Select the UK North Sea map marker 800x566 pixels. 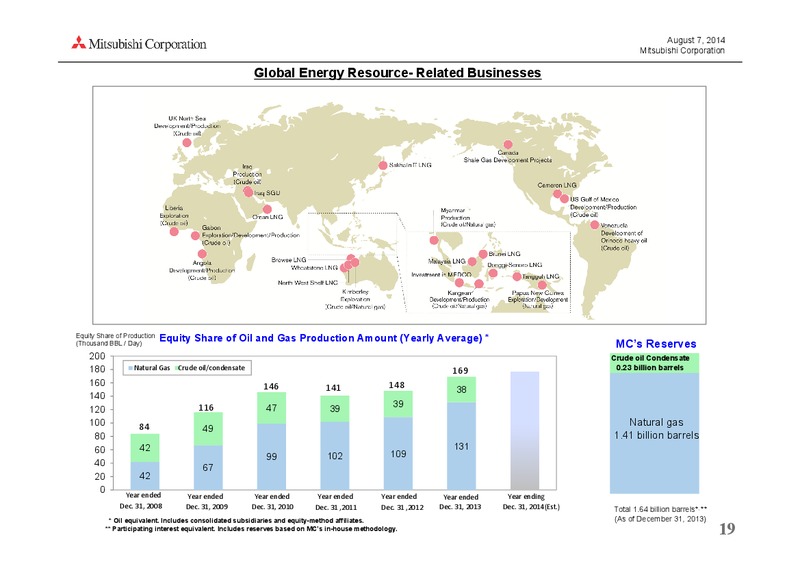point(187,142)
